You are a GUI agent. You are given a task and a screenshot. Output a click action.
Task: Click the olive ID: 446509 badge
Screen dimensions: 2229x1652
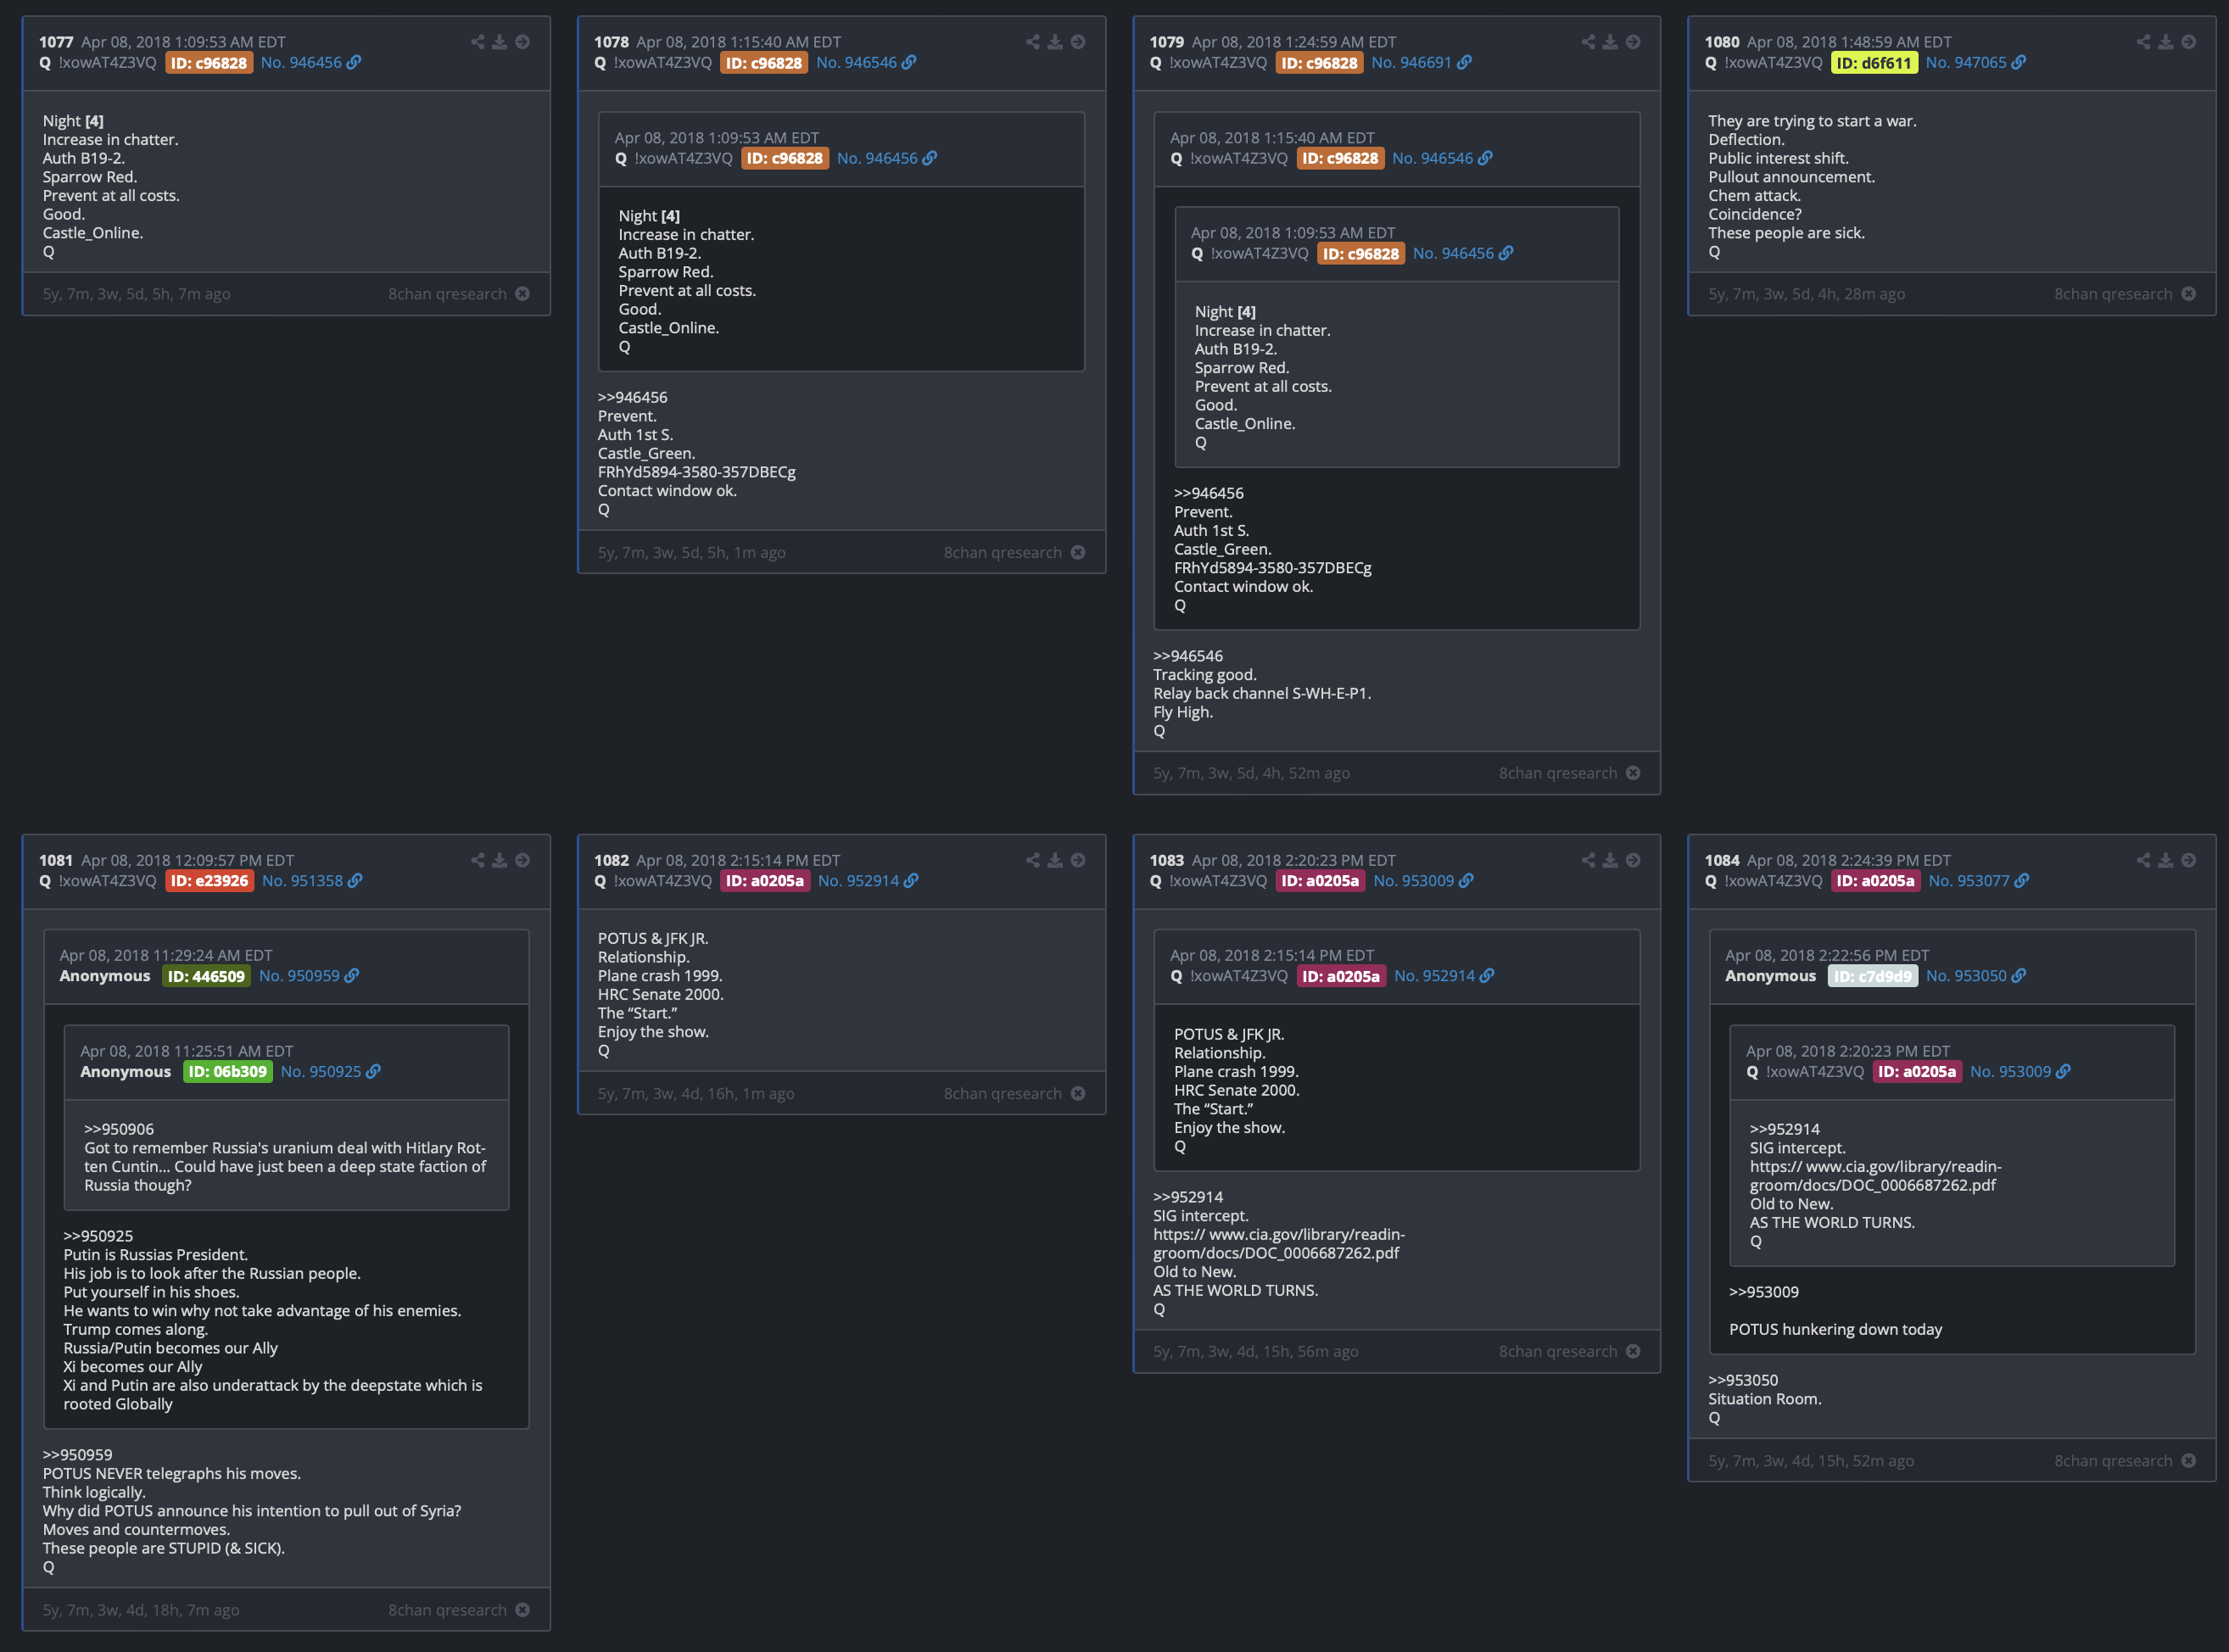click(x=206, y=976)
